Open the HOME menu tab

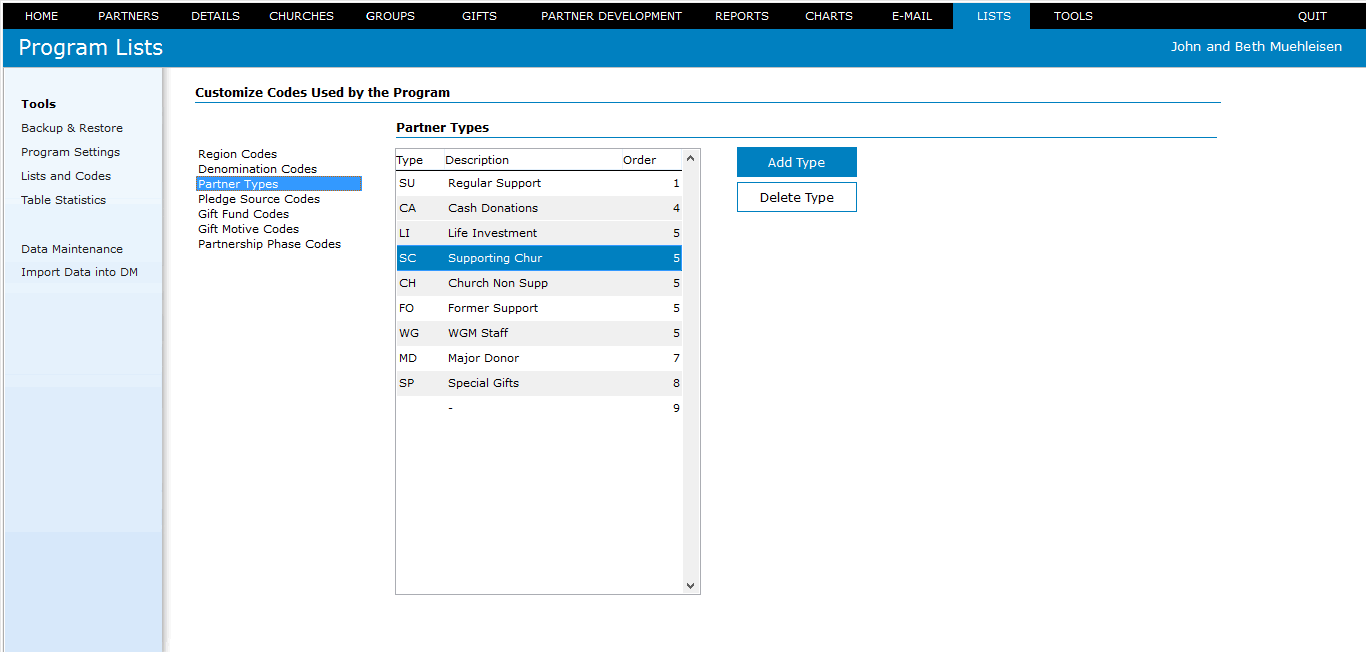pos(41,16)
